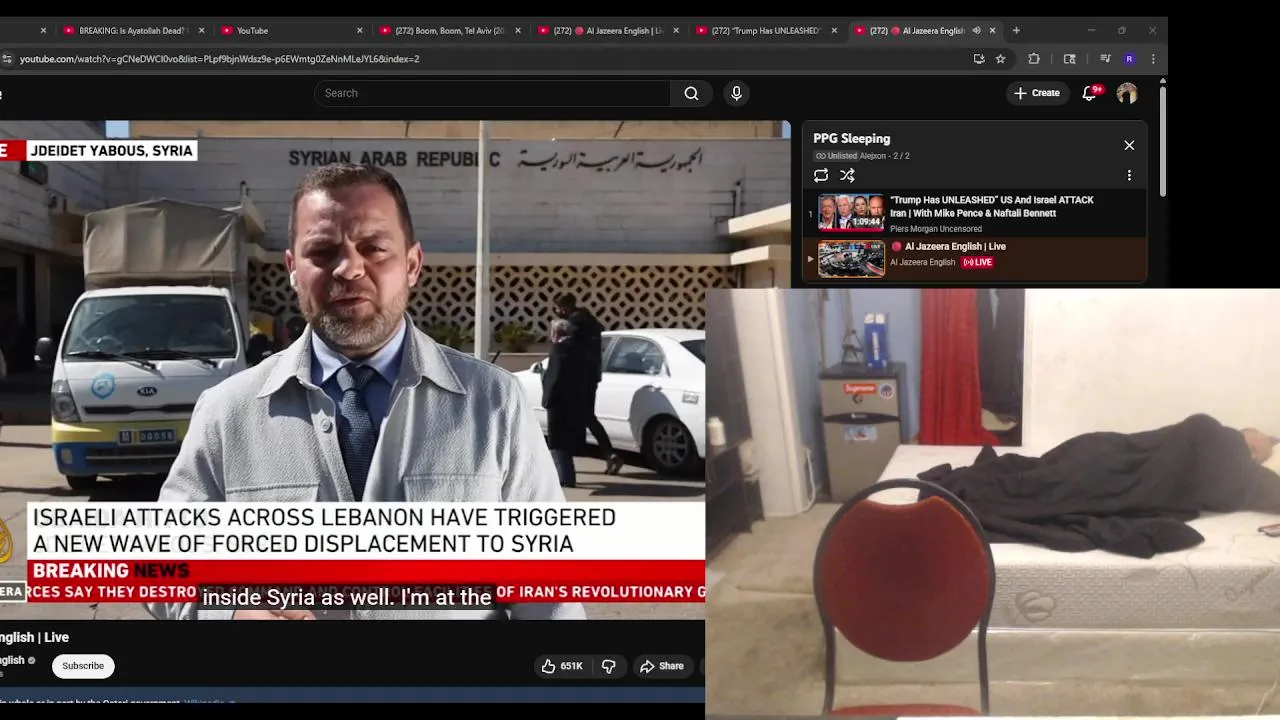Close the 'Trump Has UNLEASHED' tab
Image resolution: width=1280 pixels, height=720 pixels.
click(x=833, y=30)
